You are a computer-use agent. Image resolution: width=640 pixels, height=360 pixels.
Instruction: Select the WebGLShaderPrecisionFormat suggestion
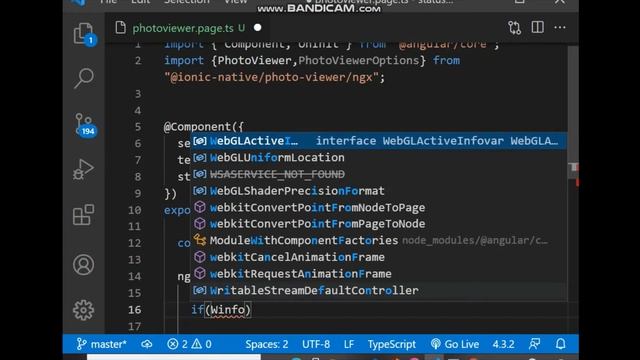[x=378, y=191]
